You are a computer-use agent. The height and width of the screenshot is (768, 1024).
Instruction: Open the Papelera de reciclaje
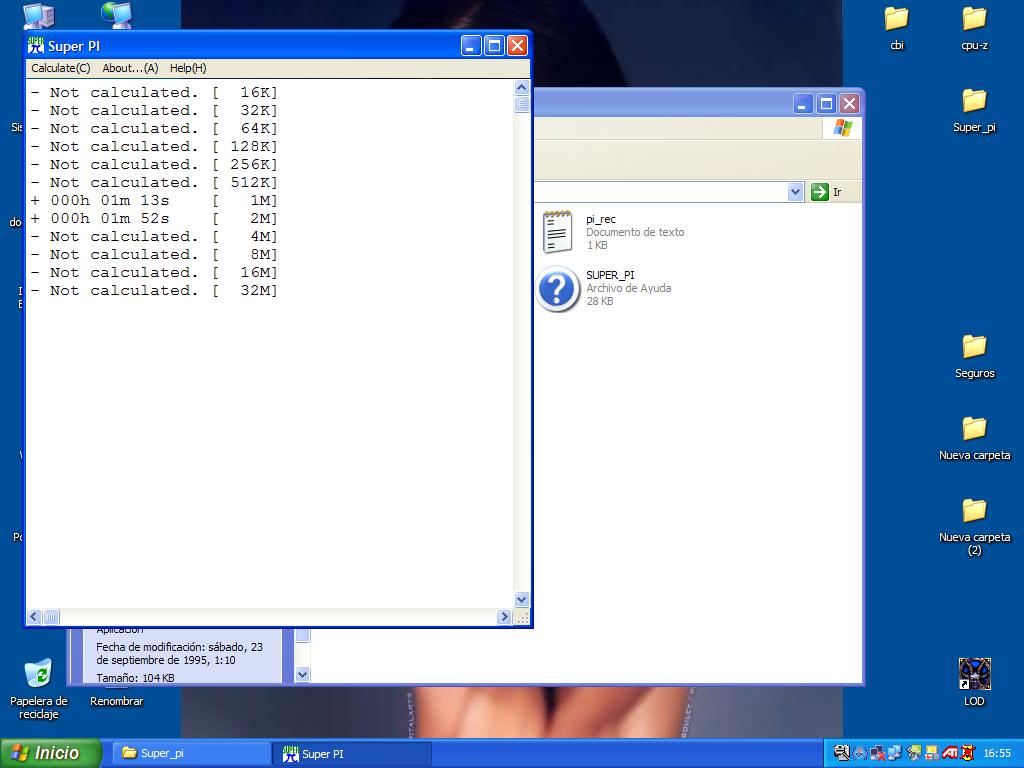(38, 674)
